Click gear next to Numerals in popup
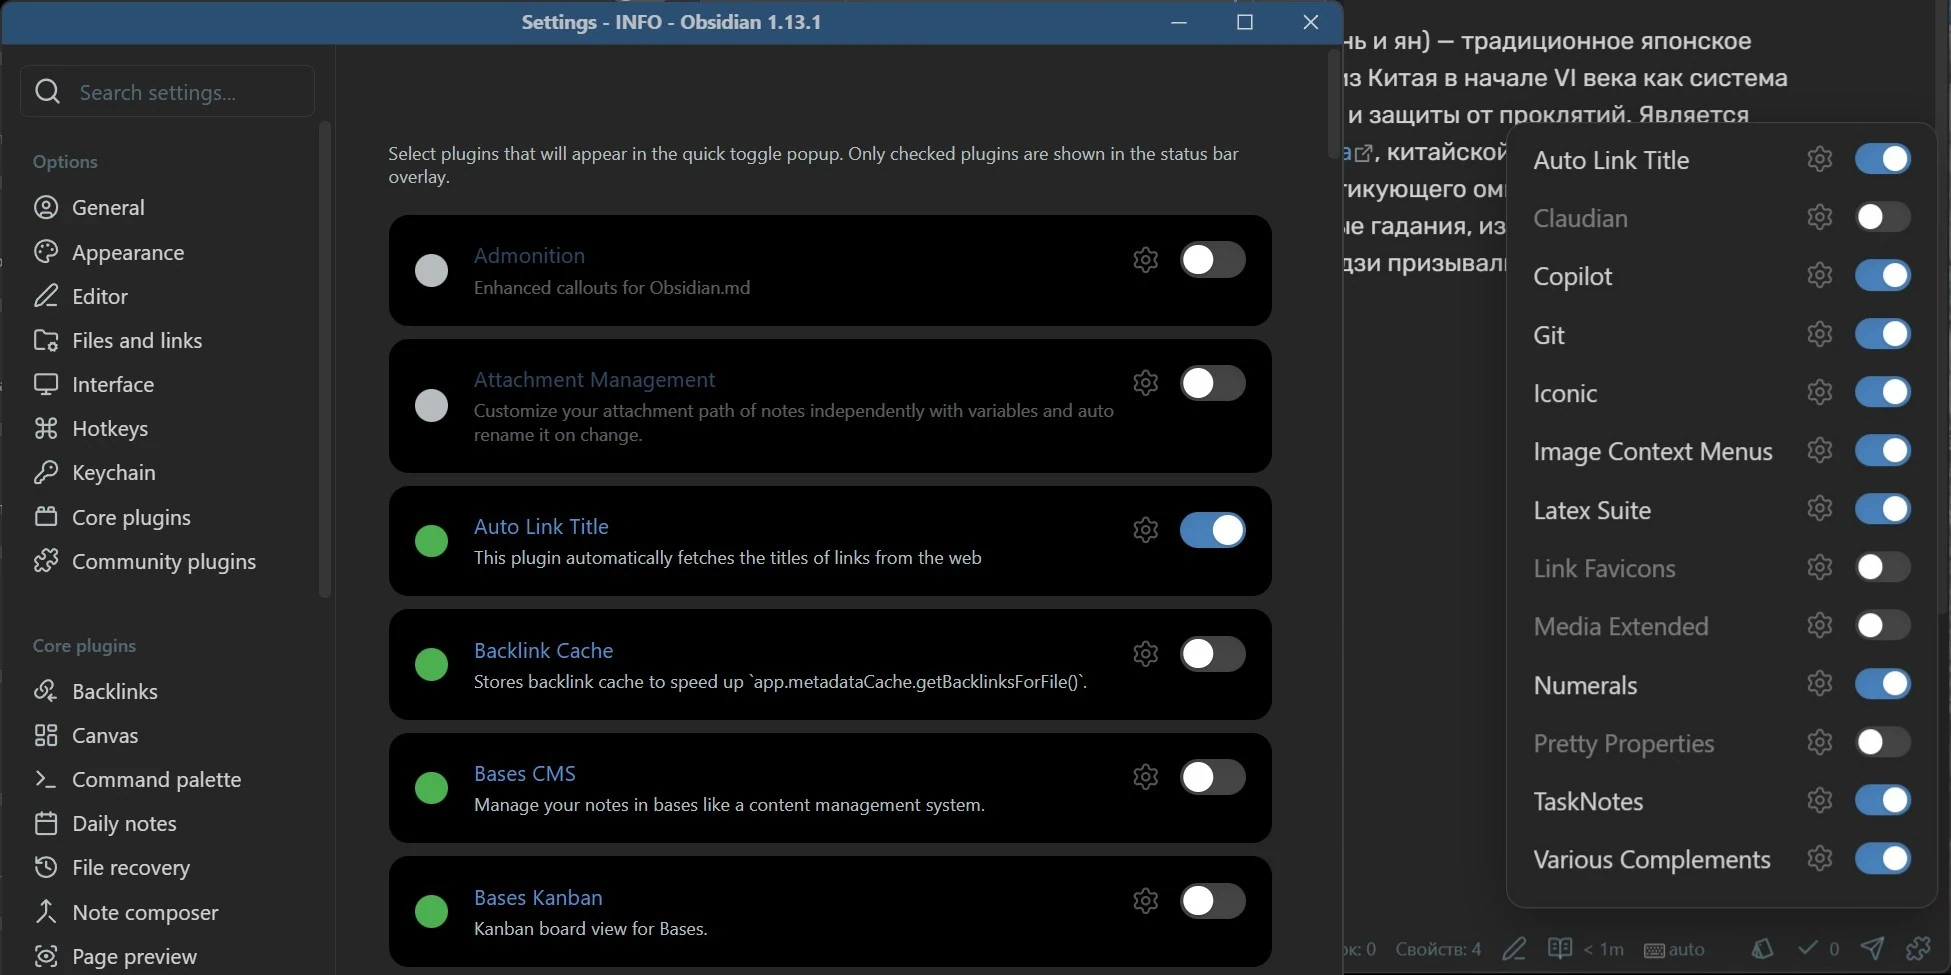Screen dimensions: 1951x975 1820,684
